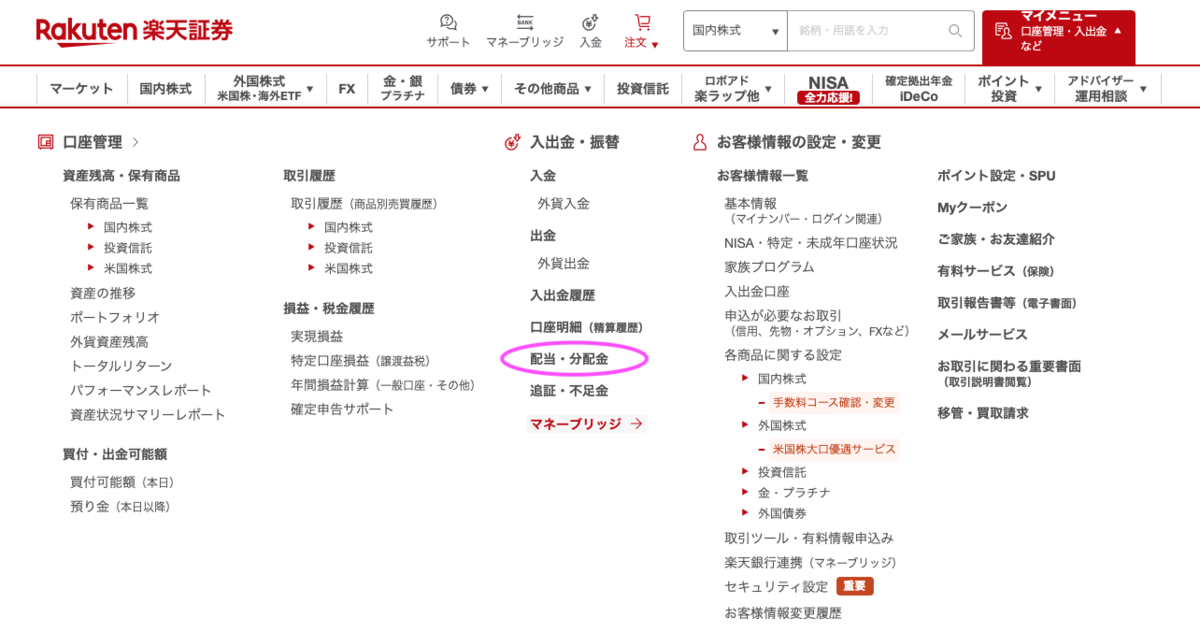Open 外貨入金 link
The width and height of the screenshot is (1200, 632).
coord(563,203)
